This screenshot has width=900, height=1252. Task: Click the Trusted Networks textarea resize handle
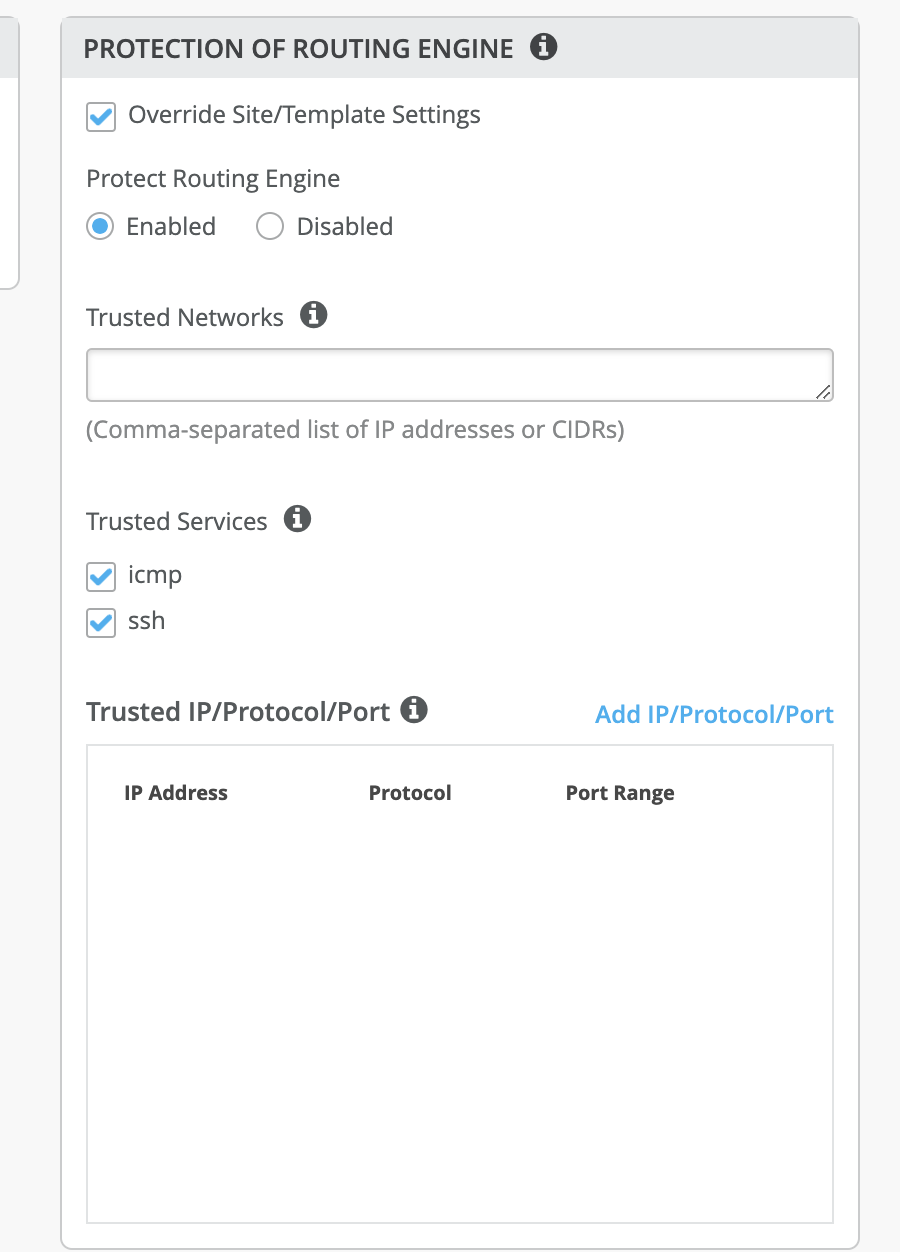tap(823, 392)
